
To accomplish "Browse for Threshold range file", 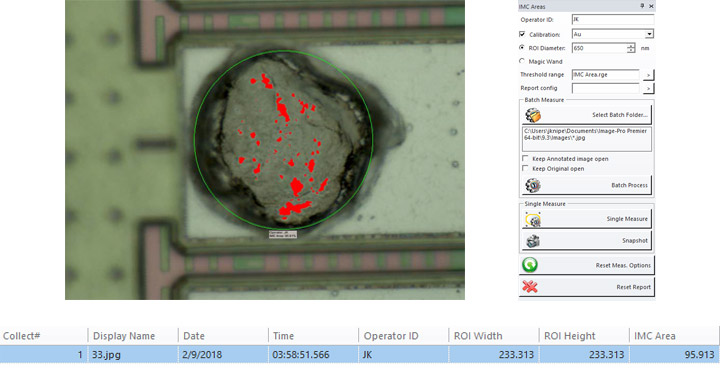I will (648, 75).
